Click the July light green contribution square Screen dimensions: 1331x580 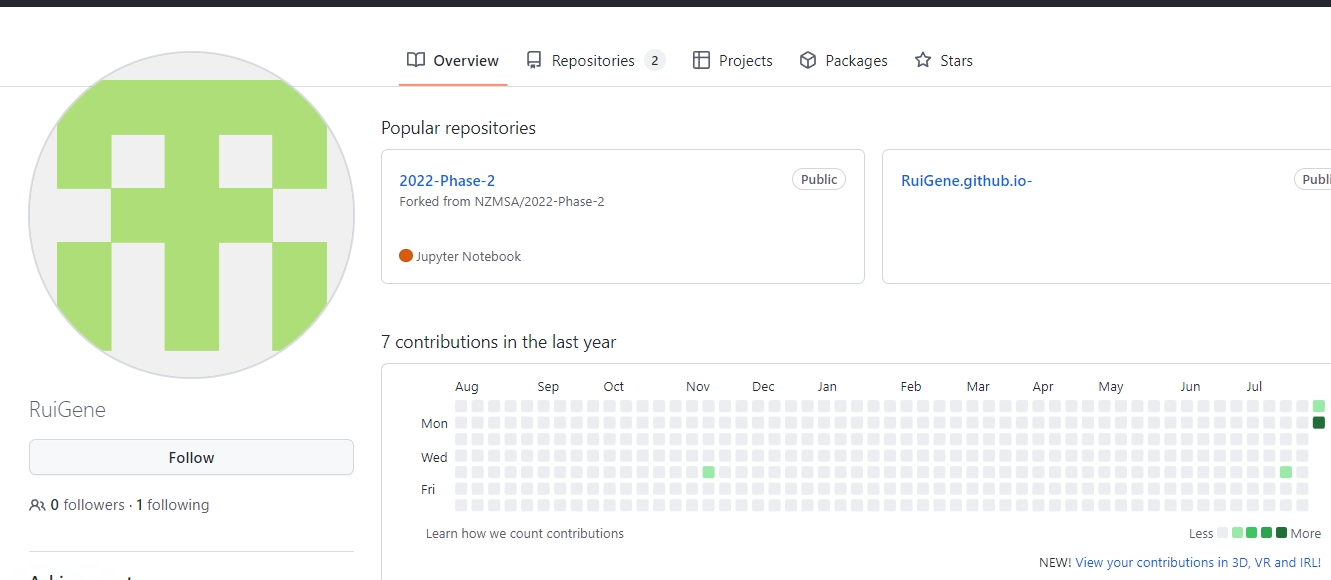point(1286,472)
